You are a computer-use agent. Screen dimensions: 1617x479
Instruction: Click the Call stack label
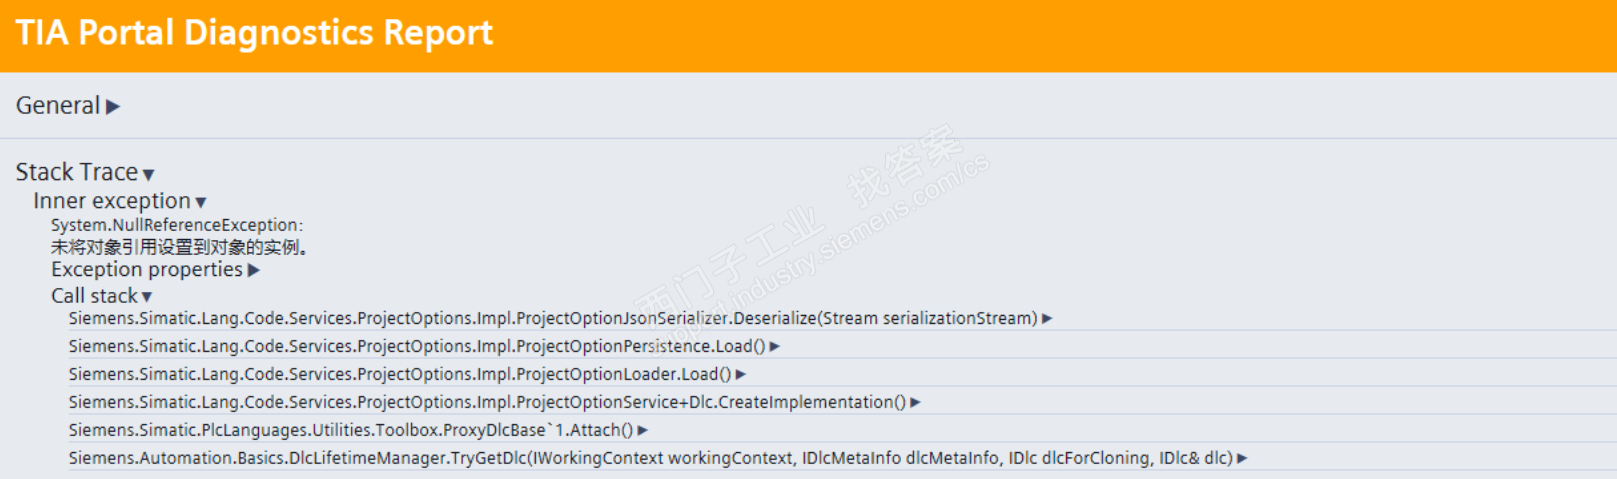(x=95, y=296)
